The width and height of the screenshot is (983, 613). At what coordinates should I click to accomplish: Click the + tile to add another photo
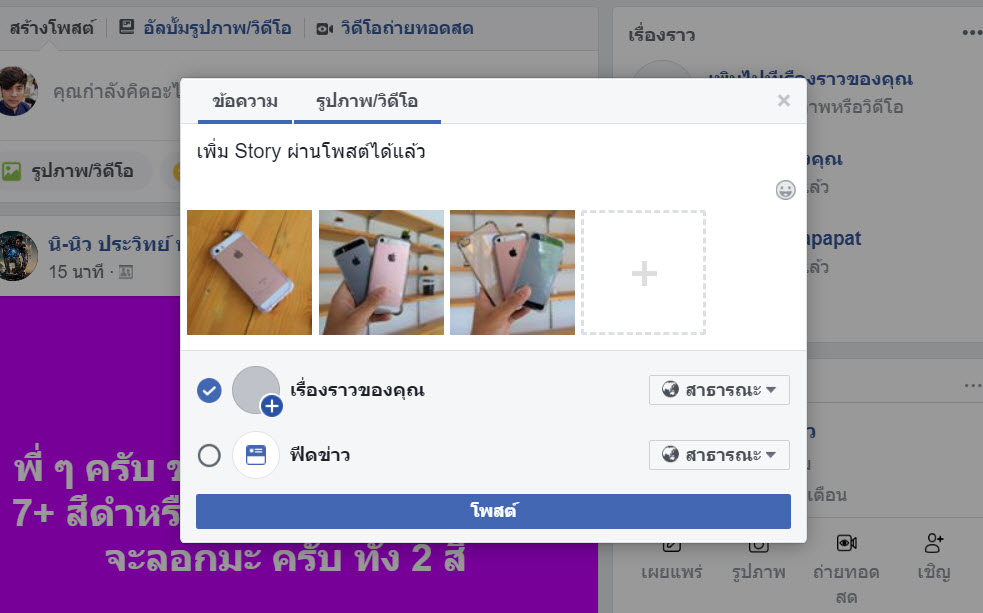643,271
